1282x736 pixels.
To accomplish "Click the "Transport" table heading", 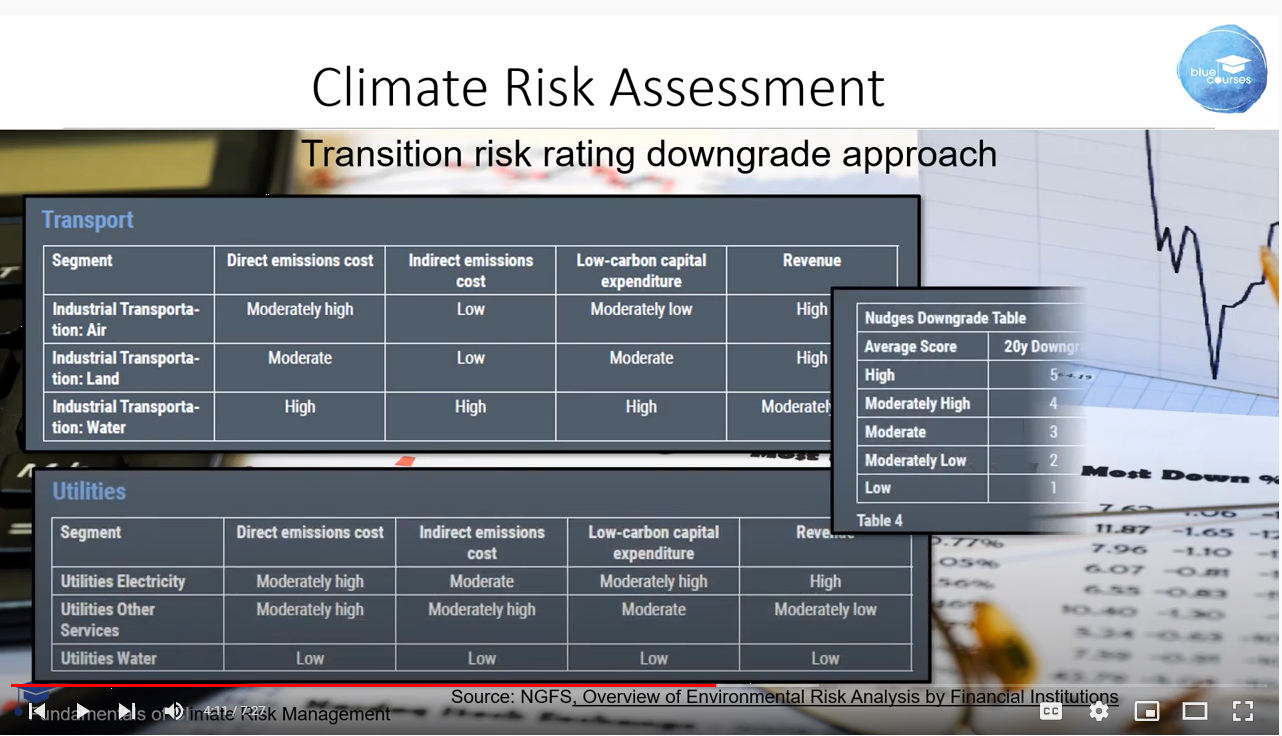I will 88,220.
